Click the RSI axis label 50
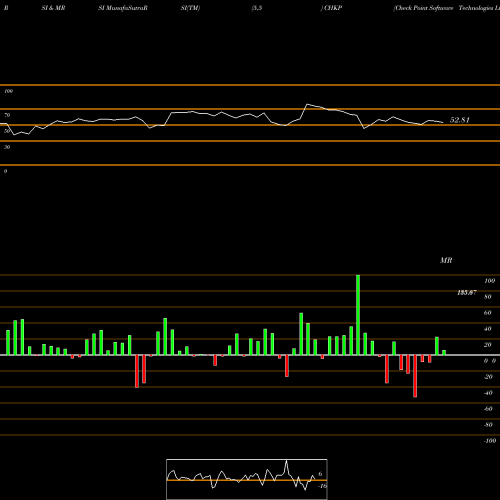 (7, 131)
